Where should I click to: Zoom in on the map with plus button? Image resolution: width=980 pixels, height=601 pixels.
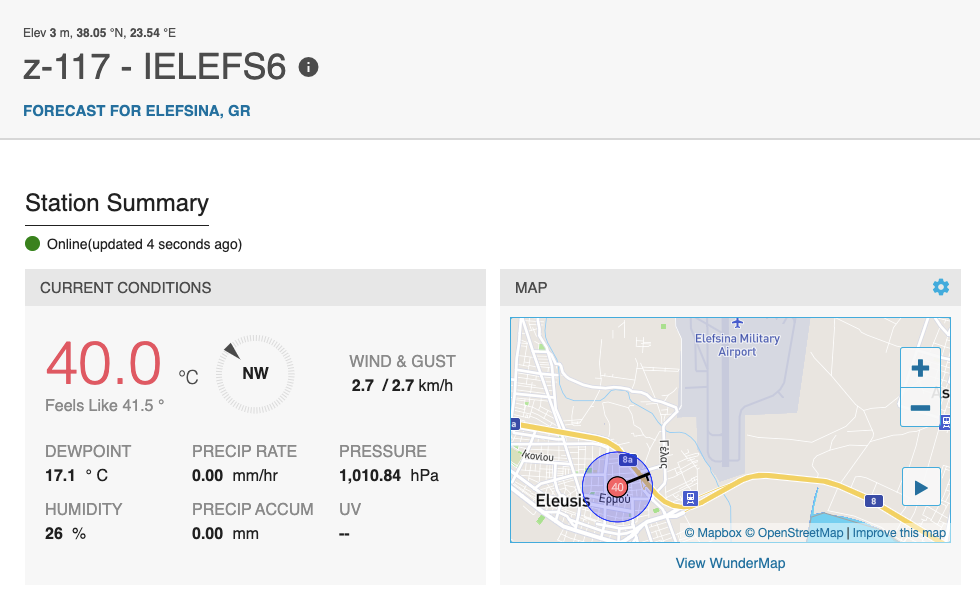920,368
